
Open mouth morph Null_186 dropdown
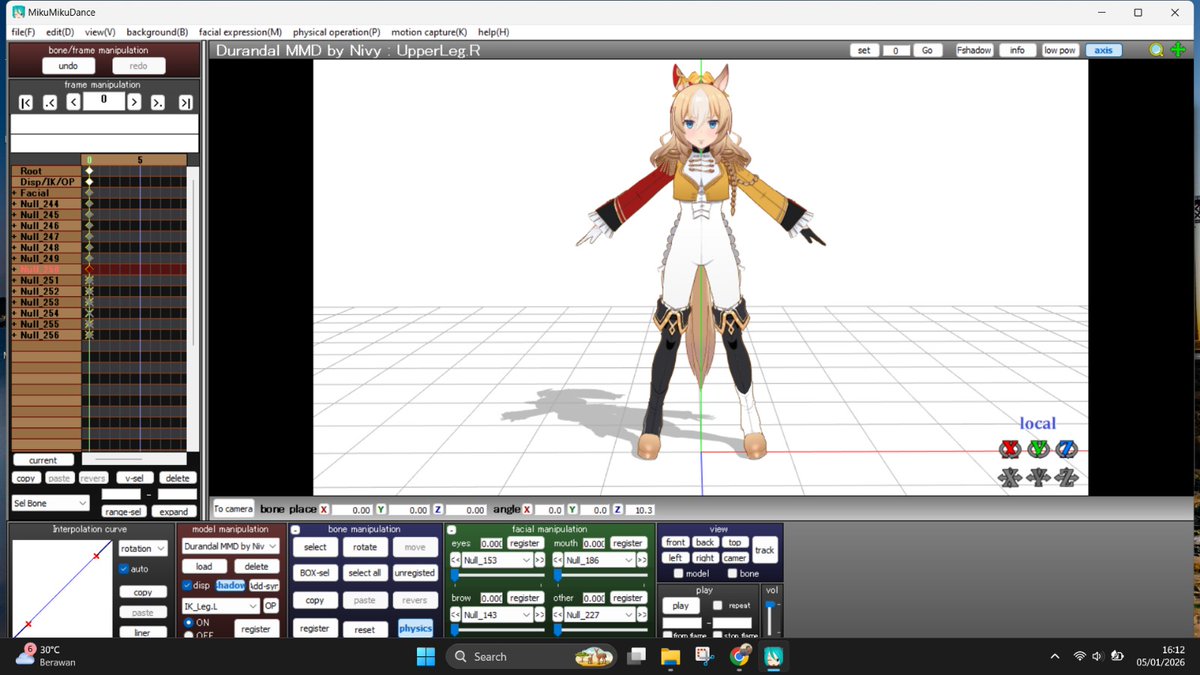[600, 560]
